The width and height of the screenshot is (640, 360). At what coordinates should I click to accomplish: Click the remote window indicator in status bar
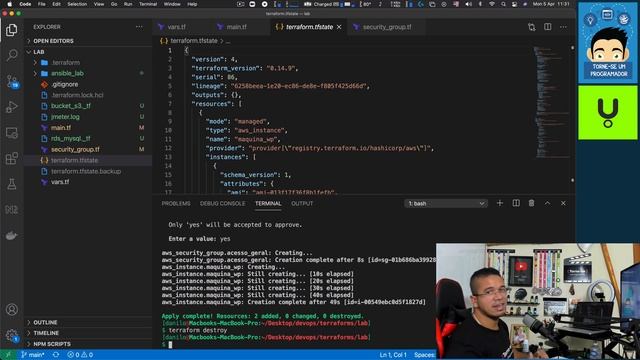pyautogui.click(x=8, y=355)
